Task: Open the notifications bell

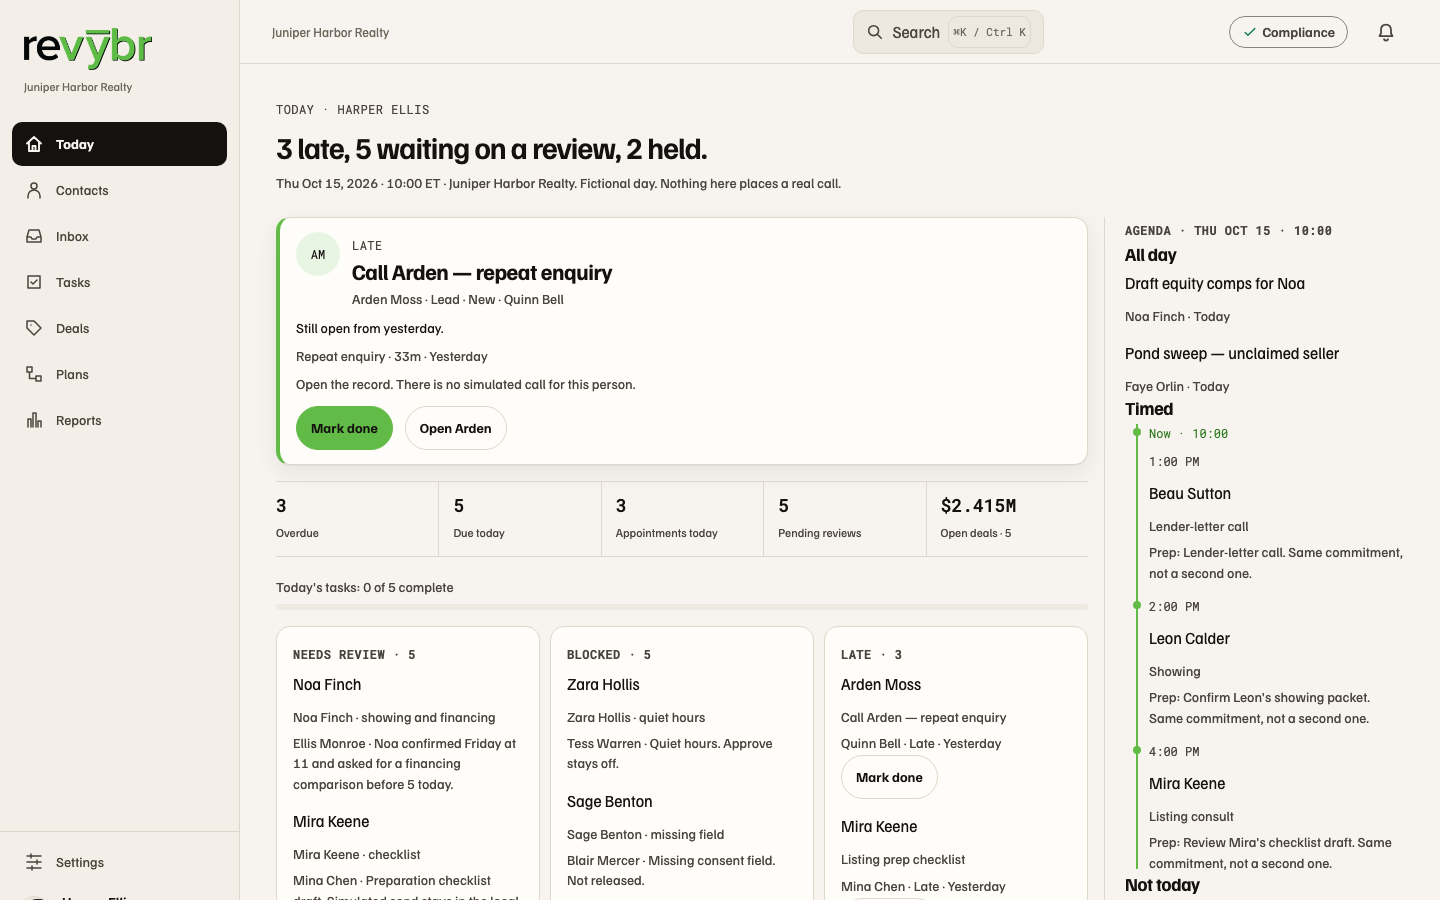Action: [1386, 32]
